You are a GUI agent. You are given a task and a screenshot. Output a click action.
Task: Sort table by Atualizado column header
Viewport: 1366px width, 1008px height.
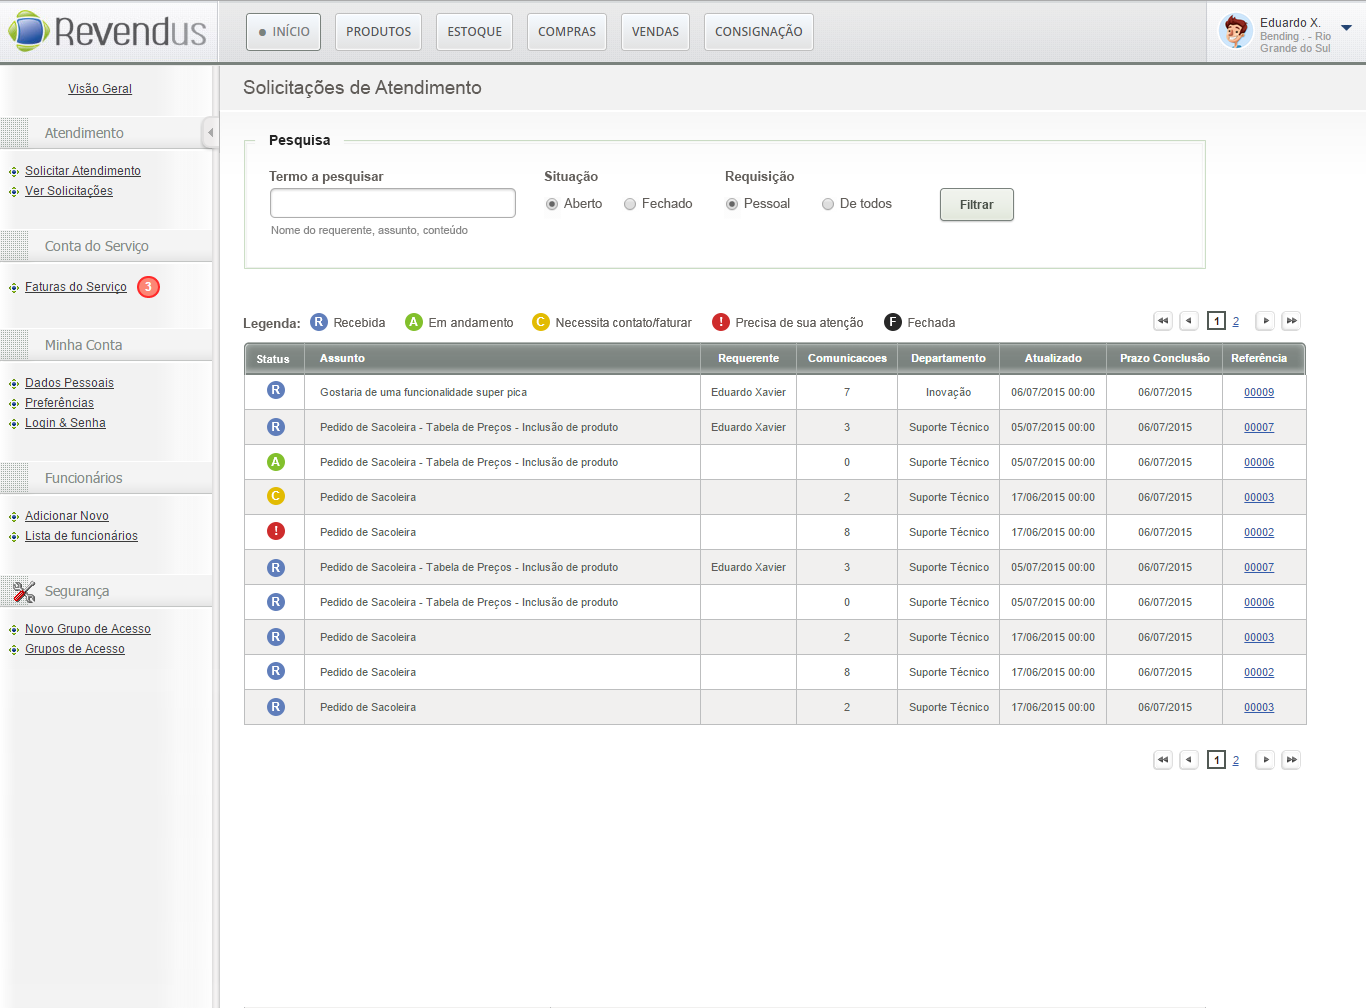click(1052, 358)
